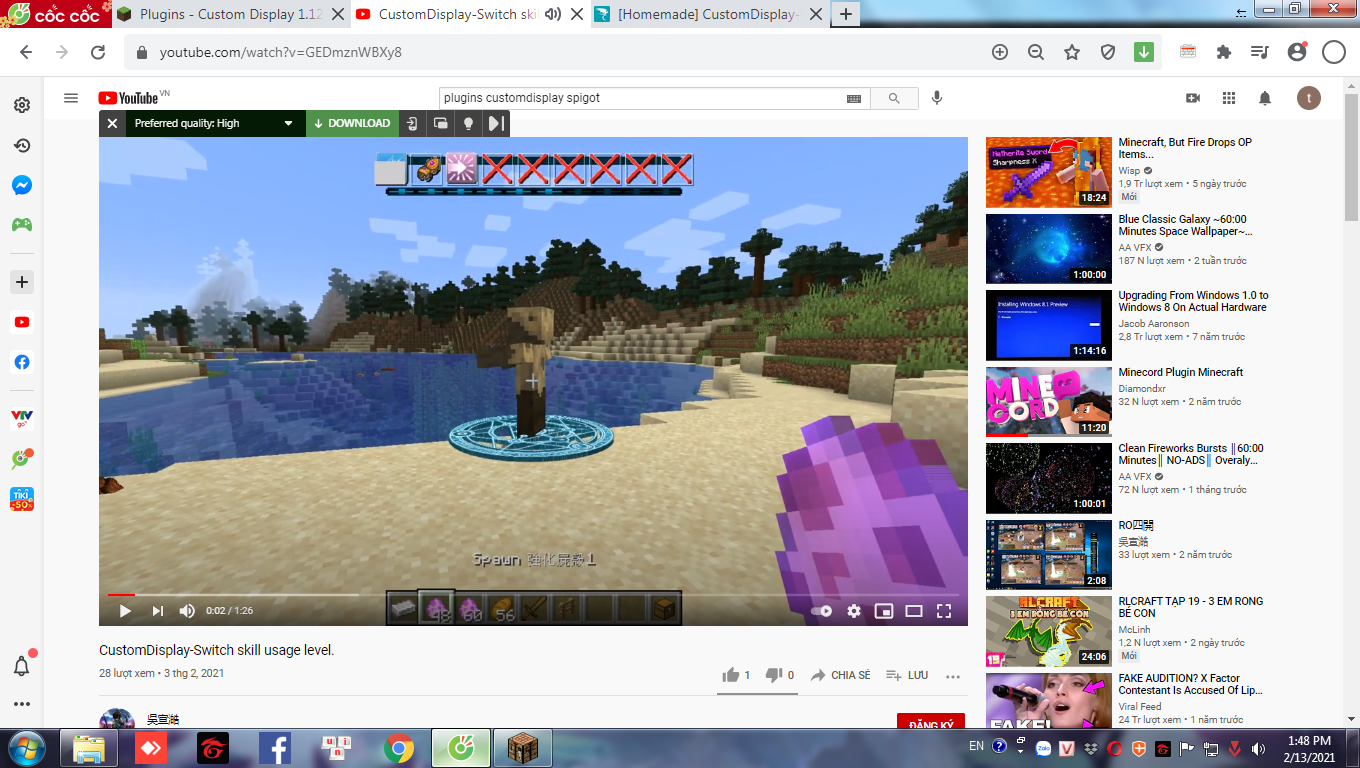Open the Windows Start button
Image resolution: width=1360 pixels, height=768 pixels.
pos(26,747)
